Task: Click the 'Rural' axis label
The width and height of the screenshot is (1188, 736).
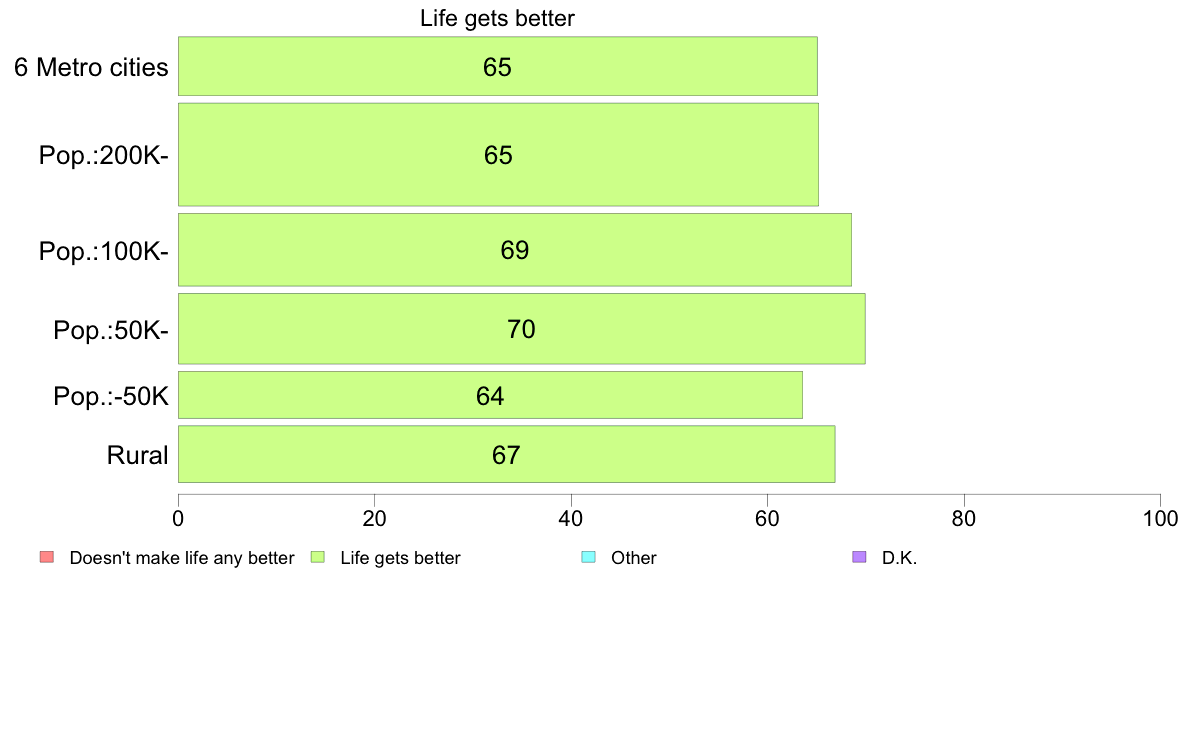Action: [137, 456]
